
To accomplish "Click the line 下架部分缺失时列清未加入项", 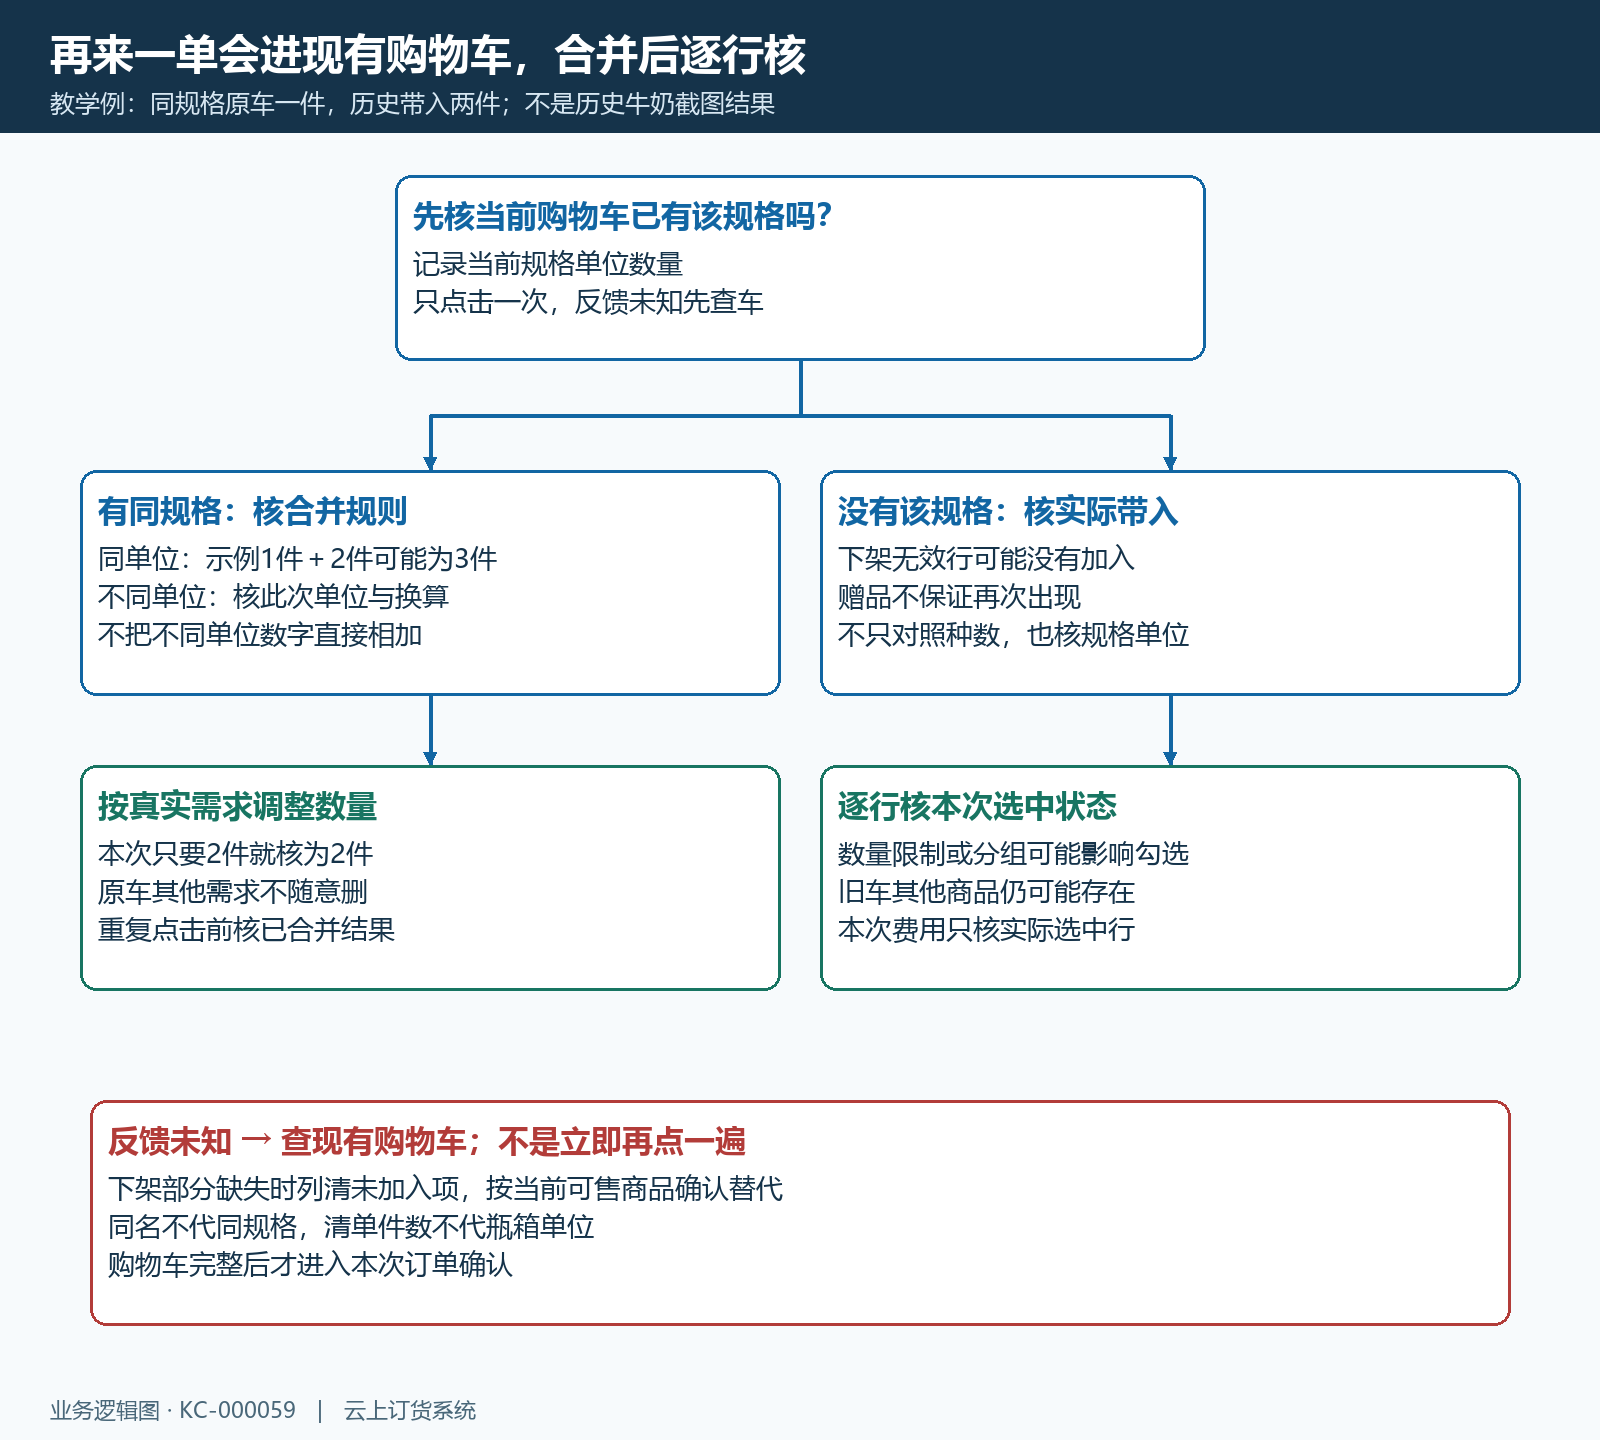I will coord(445,1189).
